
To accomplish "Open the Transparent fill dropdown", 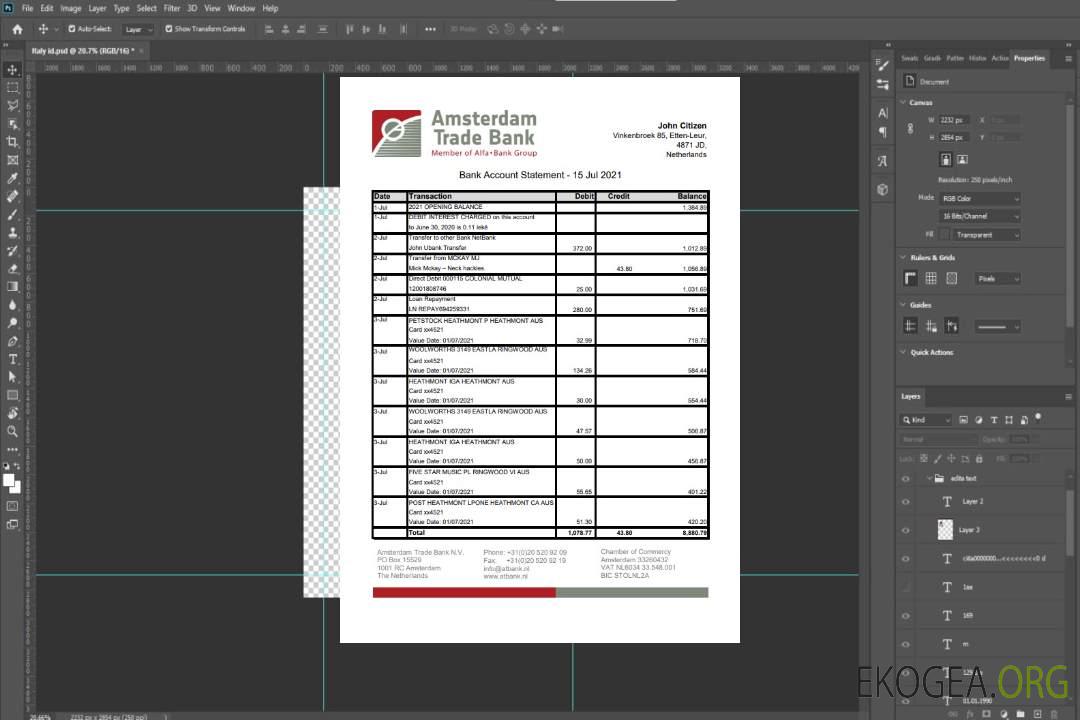I will click(x=987, y=235).
